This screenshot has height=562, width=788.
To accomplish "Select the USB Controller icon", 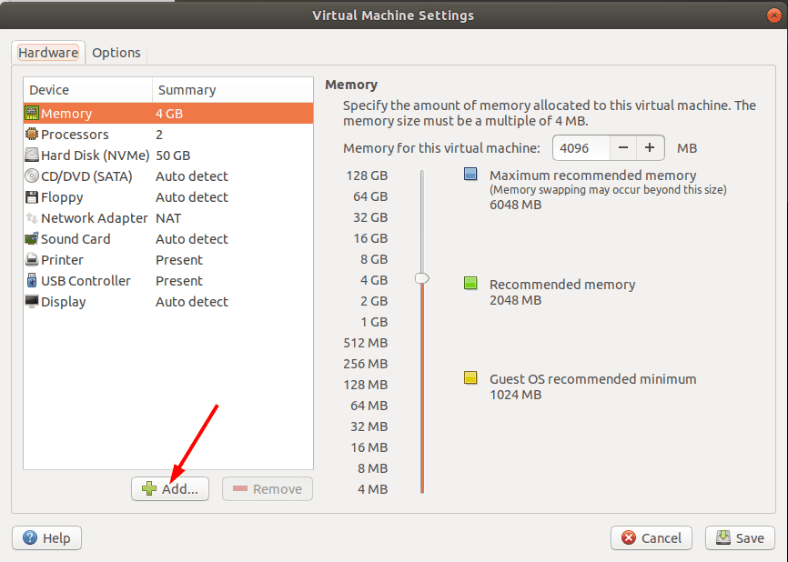I will (32, 280).
